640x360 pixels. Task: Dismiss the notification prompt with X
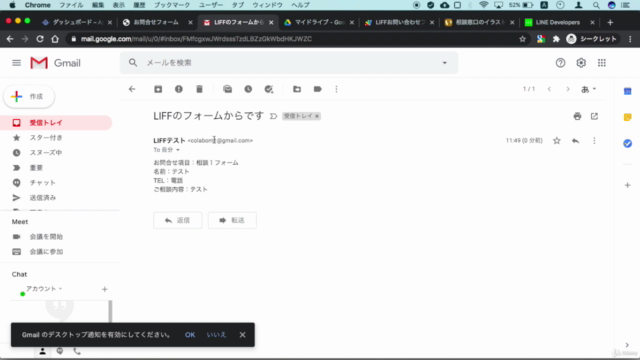point(242,335)
